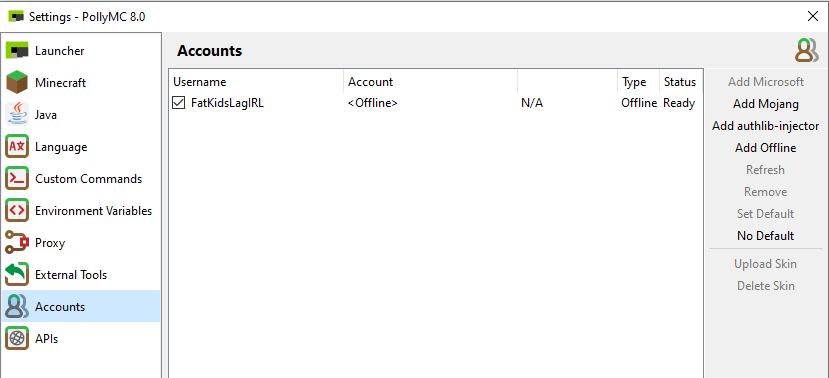Viewport: 829px width, 378px height.
Task: Click the PollyMC title bar icon
Action: [16, 16]
